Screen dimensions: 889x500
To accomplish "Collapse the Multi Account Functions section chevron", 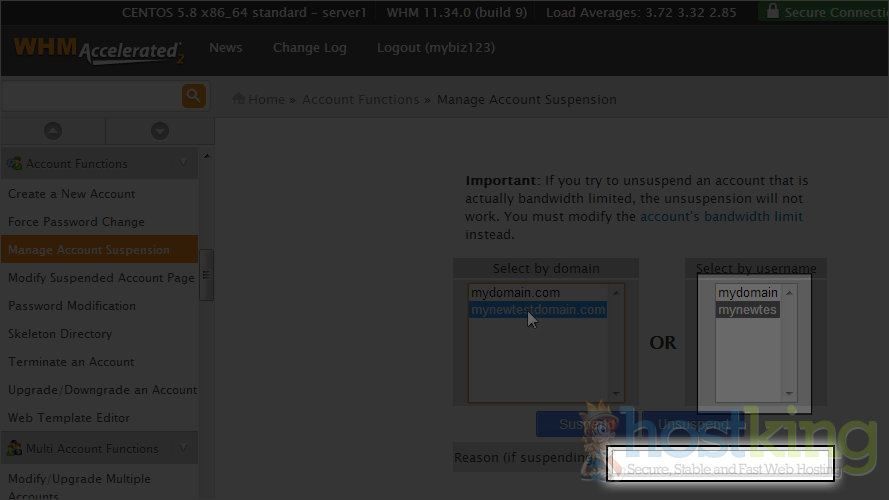I will [184, 448].
